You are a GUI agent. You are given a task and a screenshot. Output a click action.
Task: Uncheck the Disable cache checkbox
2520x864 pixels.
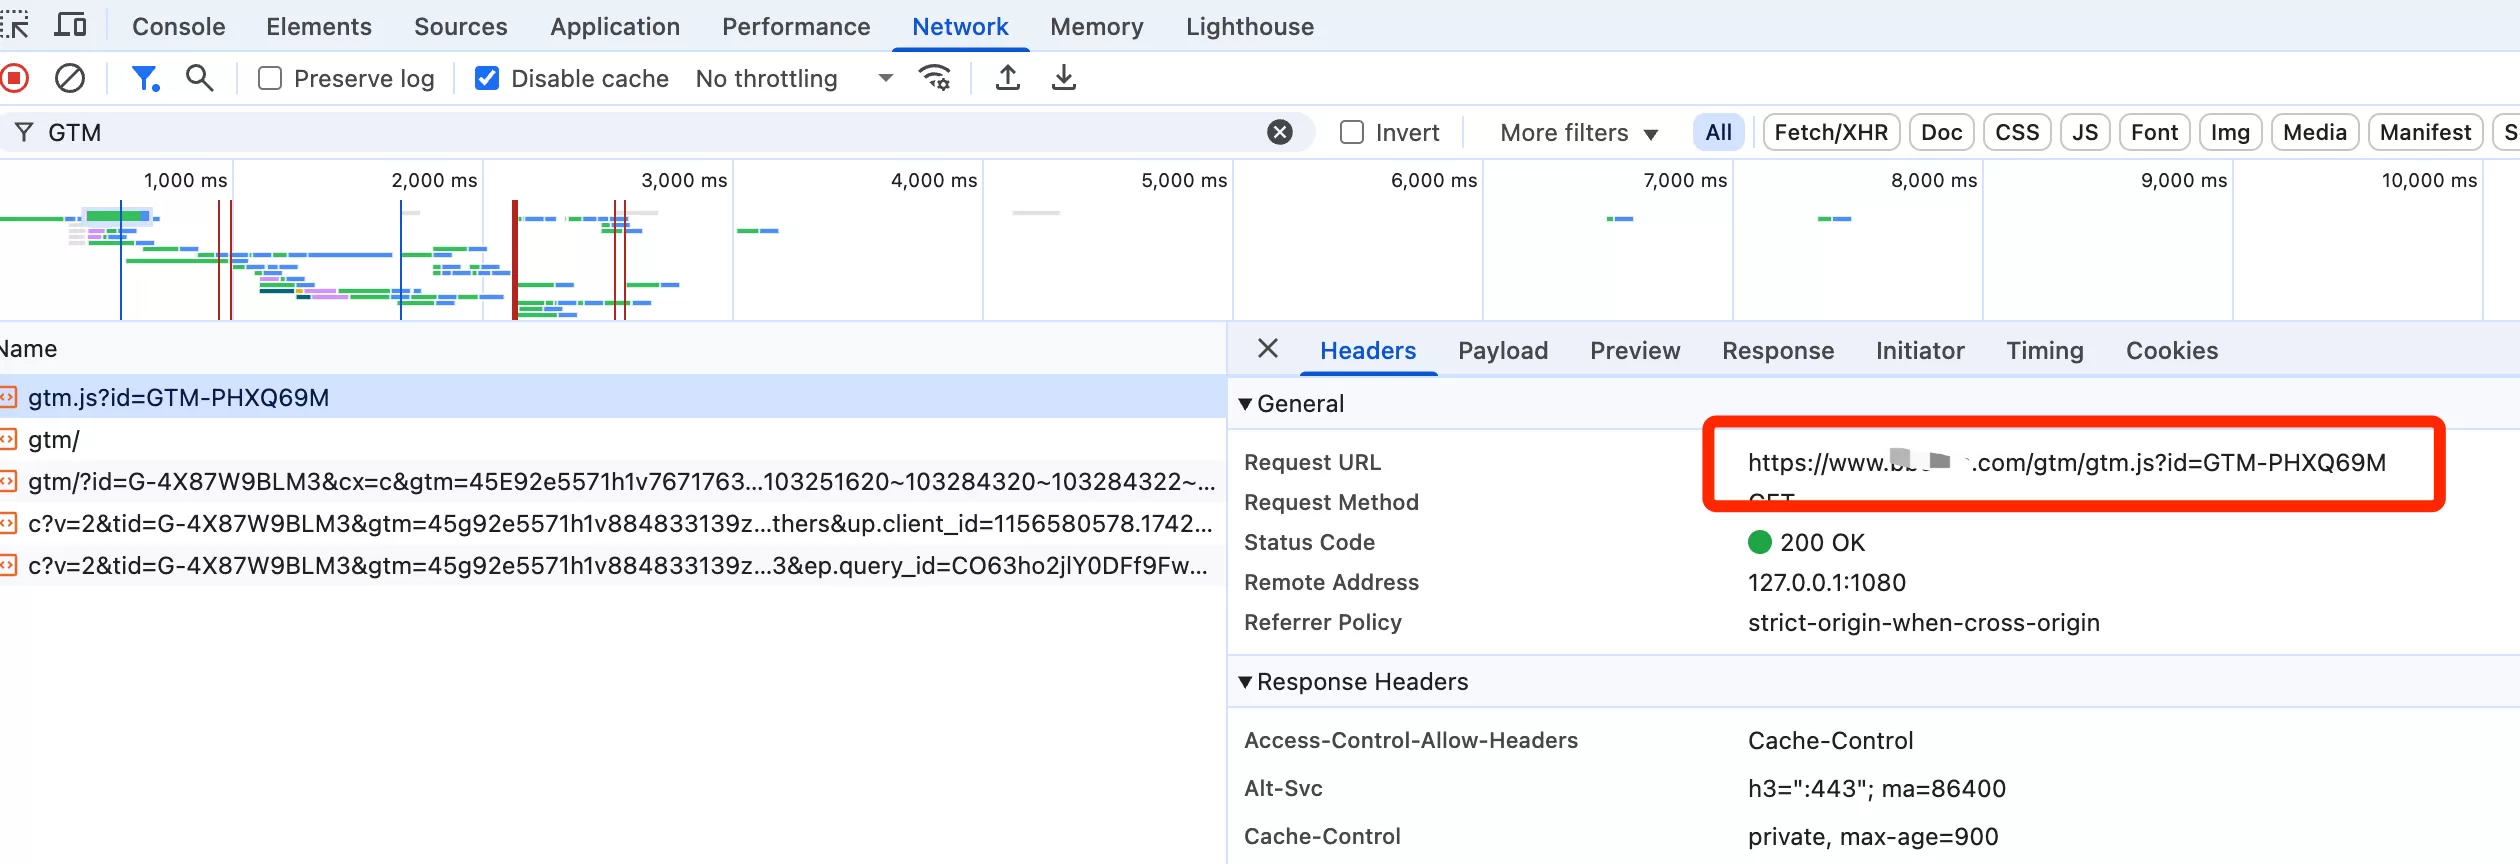point(487,78)
